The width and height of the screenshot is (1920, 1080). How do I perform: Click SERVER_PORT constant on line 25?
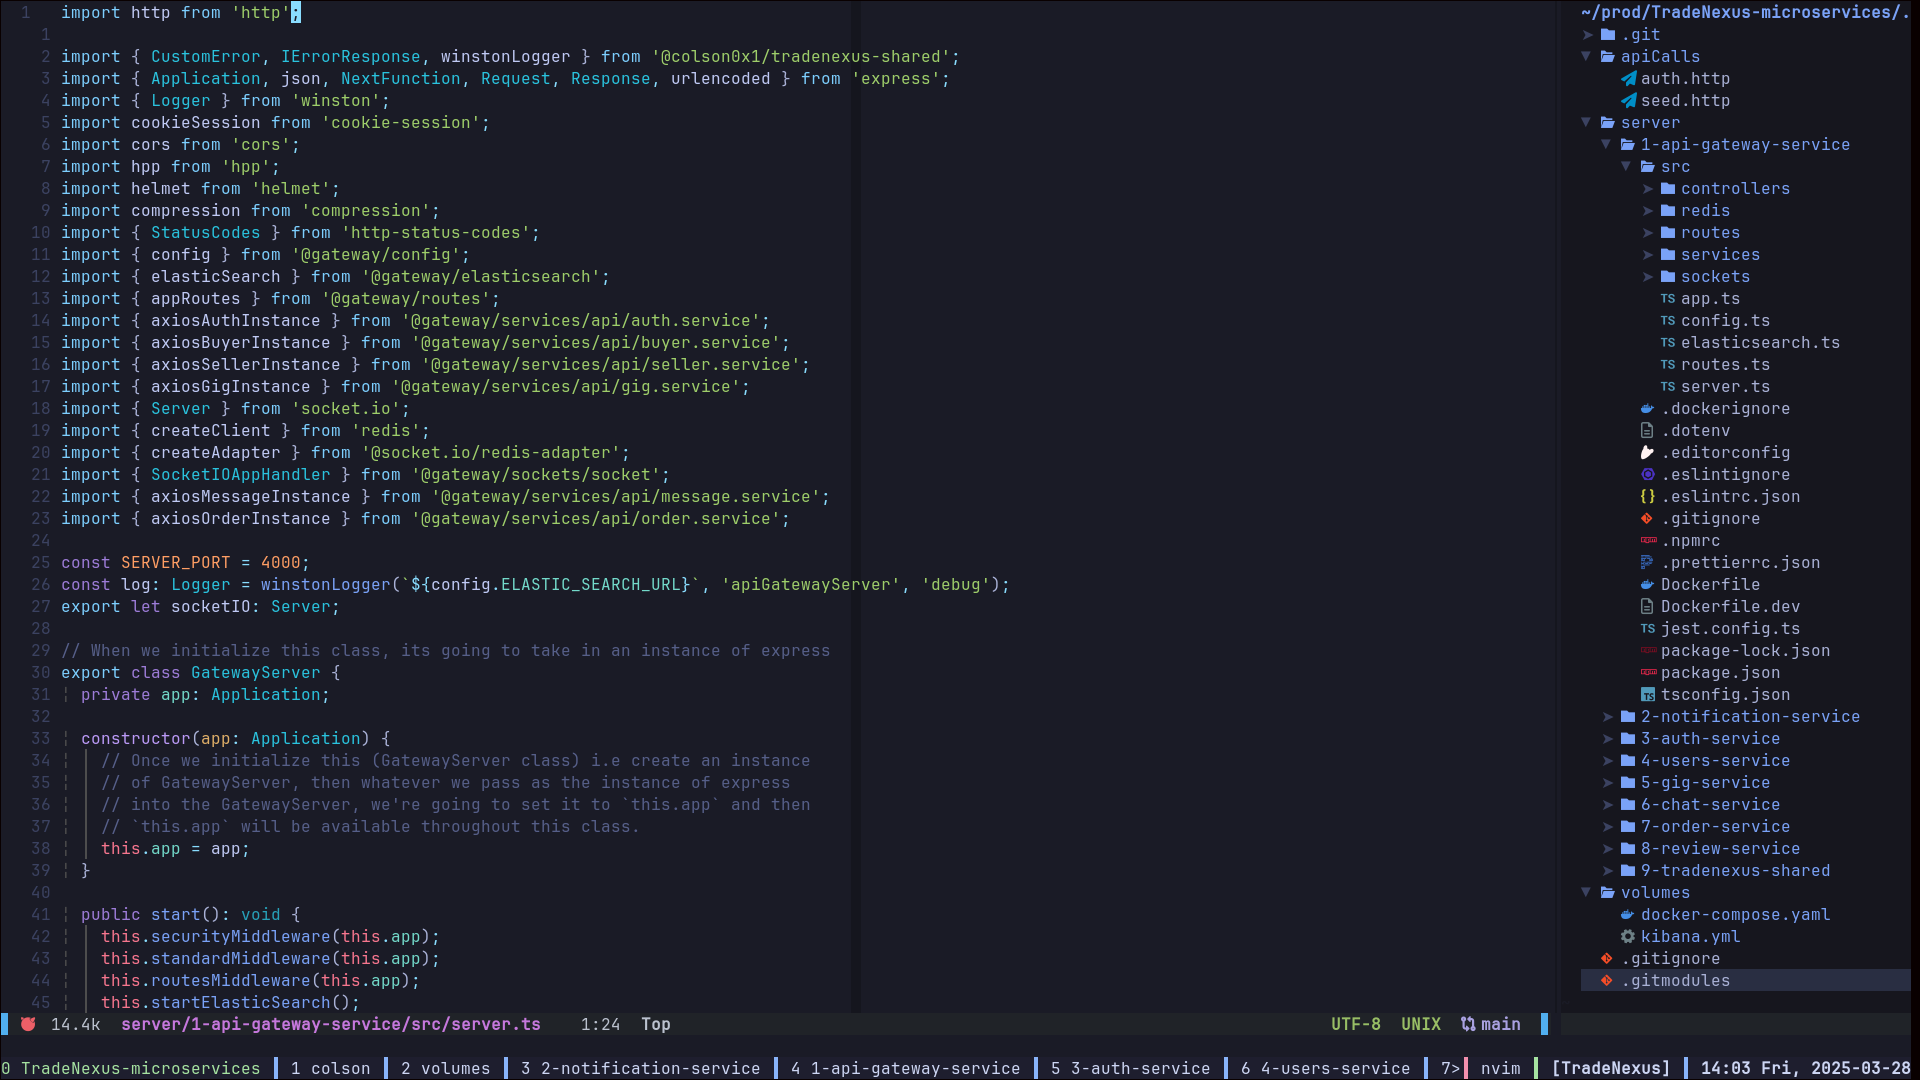[175, 563]
